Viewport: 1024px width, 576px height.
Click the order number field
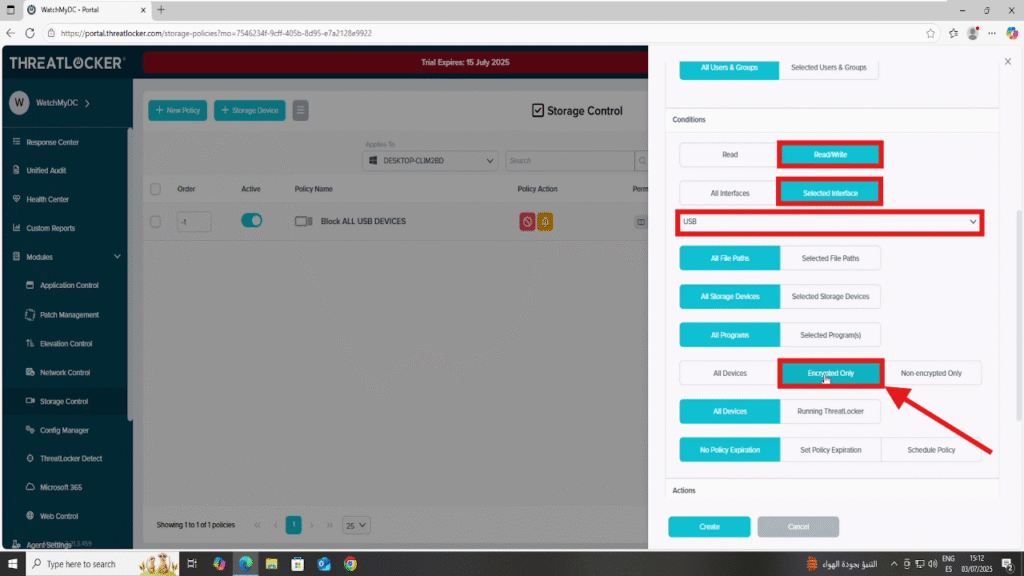[194, 221]
